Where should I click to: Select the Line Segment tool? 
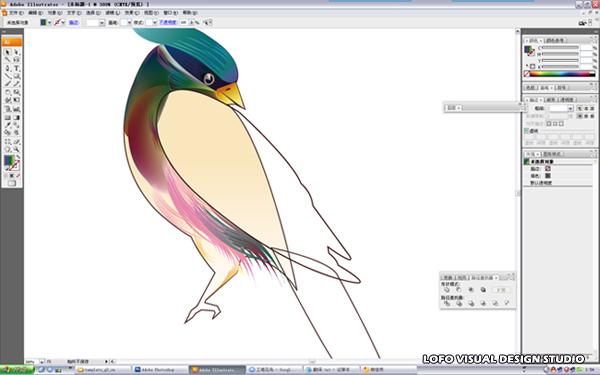7,76
